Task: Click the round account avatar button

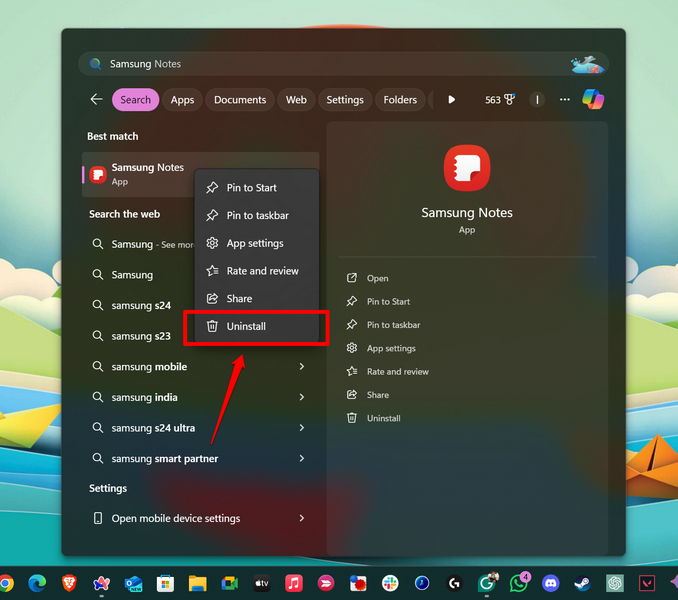Action: pos(537,100)
